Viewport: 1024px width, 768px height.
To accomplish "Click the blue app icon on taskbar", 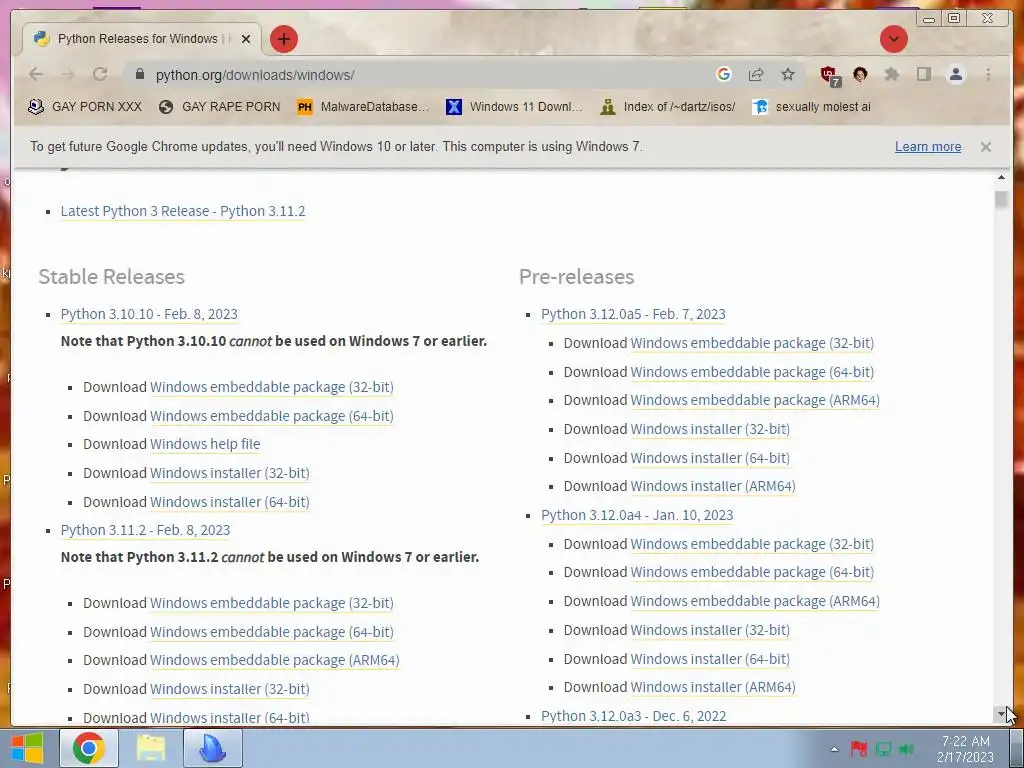I will (x=212, y=748).
